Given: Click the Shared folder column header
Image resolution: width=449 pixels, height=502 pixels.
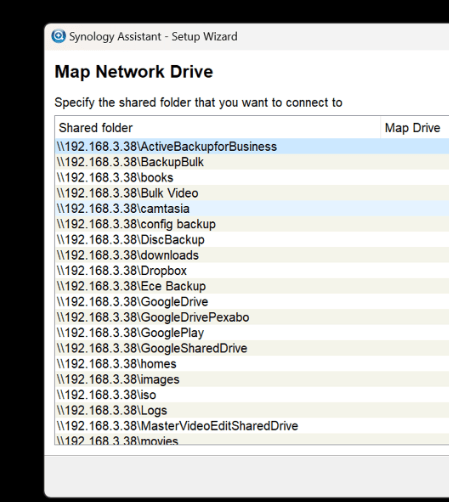Looking at the screenshot, I should coord(218,128).
